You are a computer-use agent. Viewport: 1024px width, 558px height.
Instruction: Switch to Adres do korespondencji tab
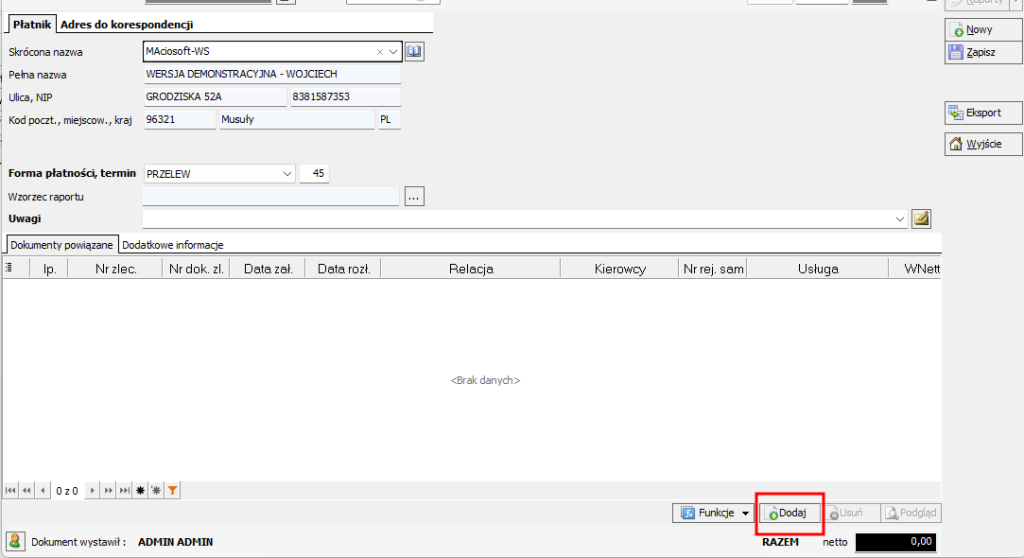point(126,24)
